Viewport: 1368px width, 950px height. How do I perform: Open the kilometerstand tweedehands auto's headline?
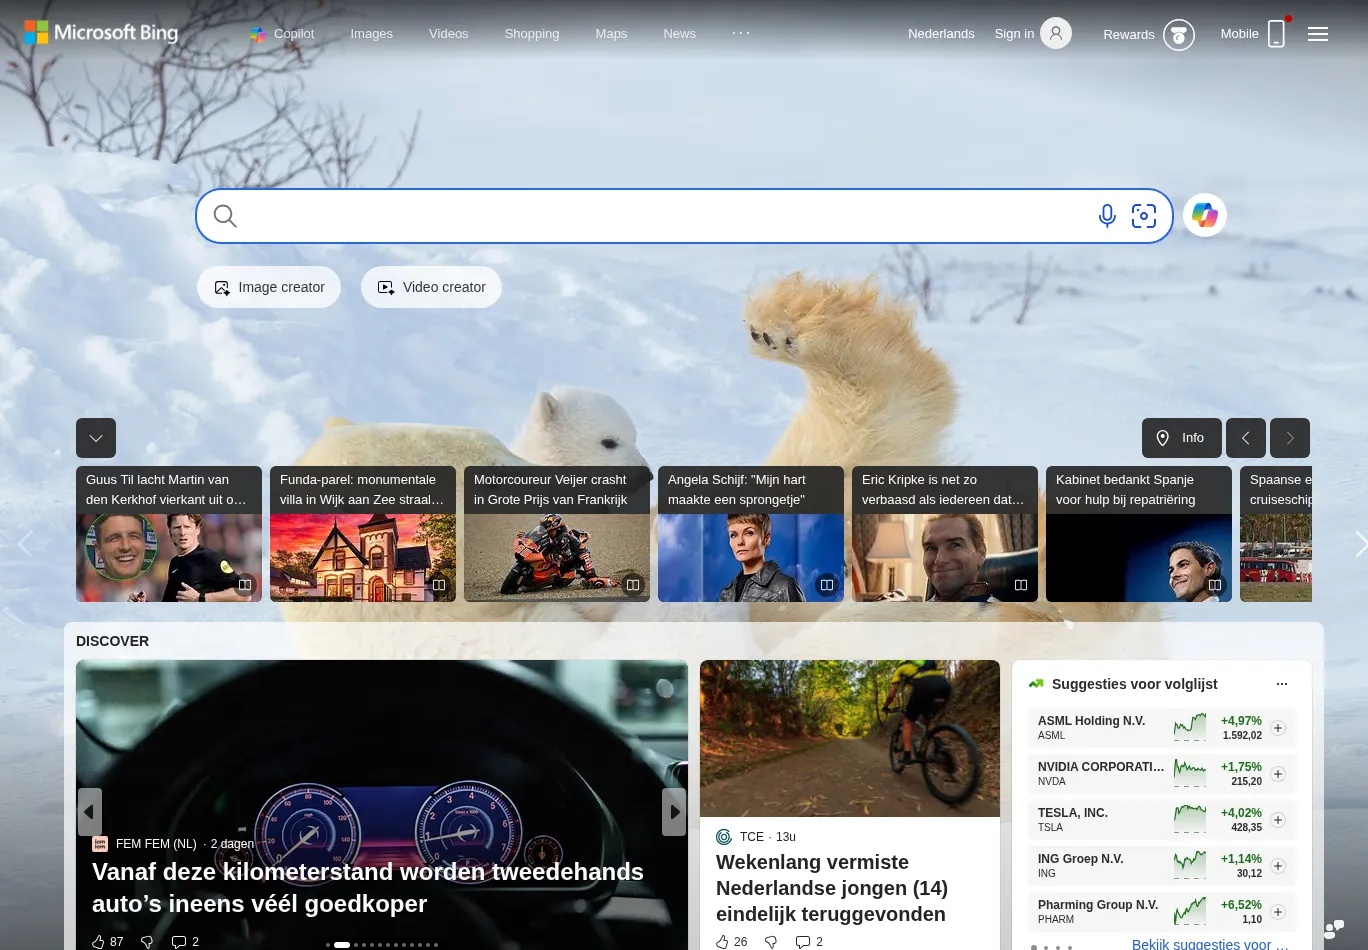coord(368,887)
